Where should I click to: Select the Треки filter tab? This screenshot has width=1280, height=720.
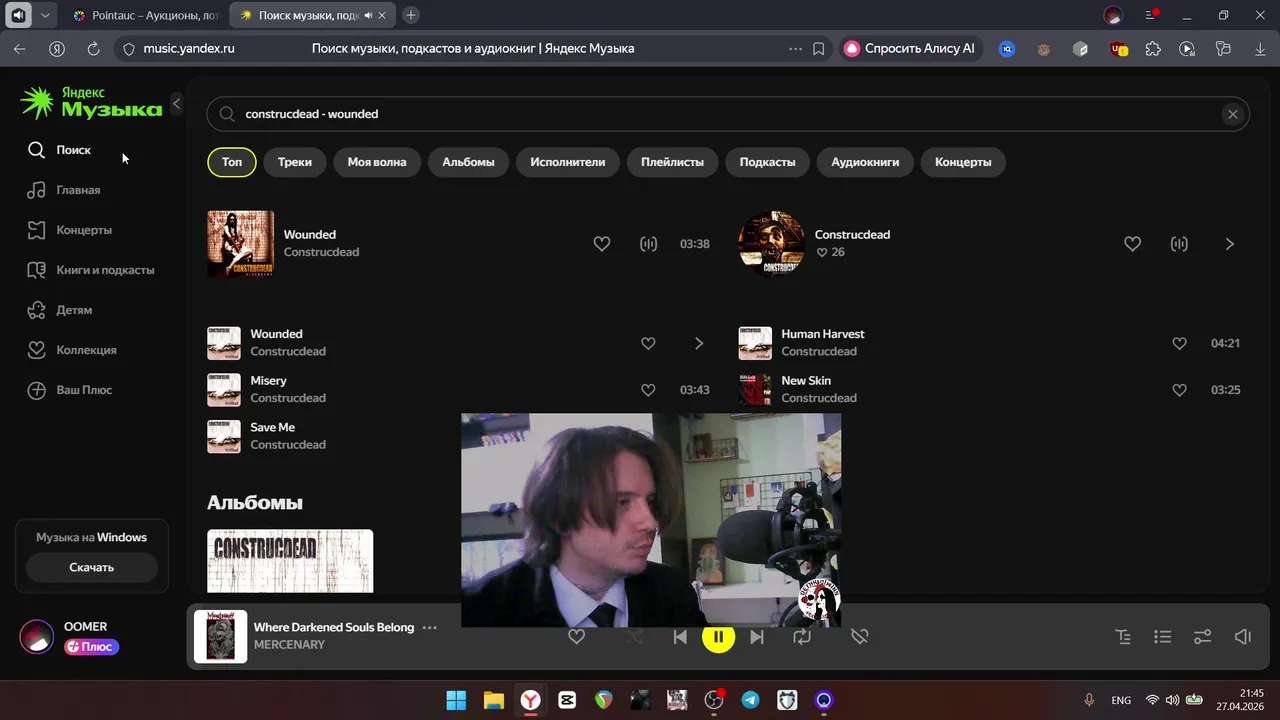295,162
